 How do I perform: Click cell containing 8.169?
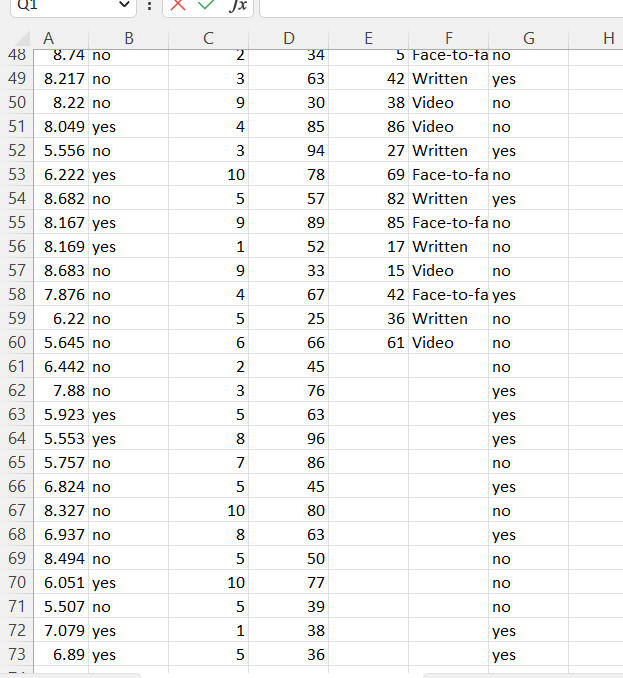pos(61,246)
